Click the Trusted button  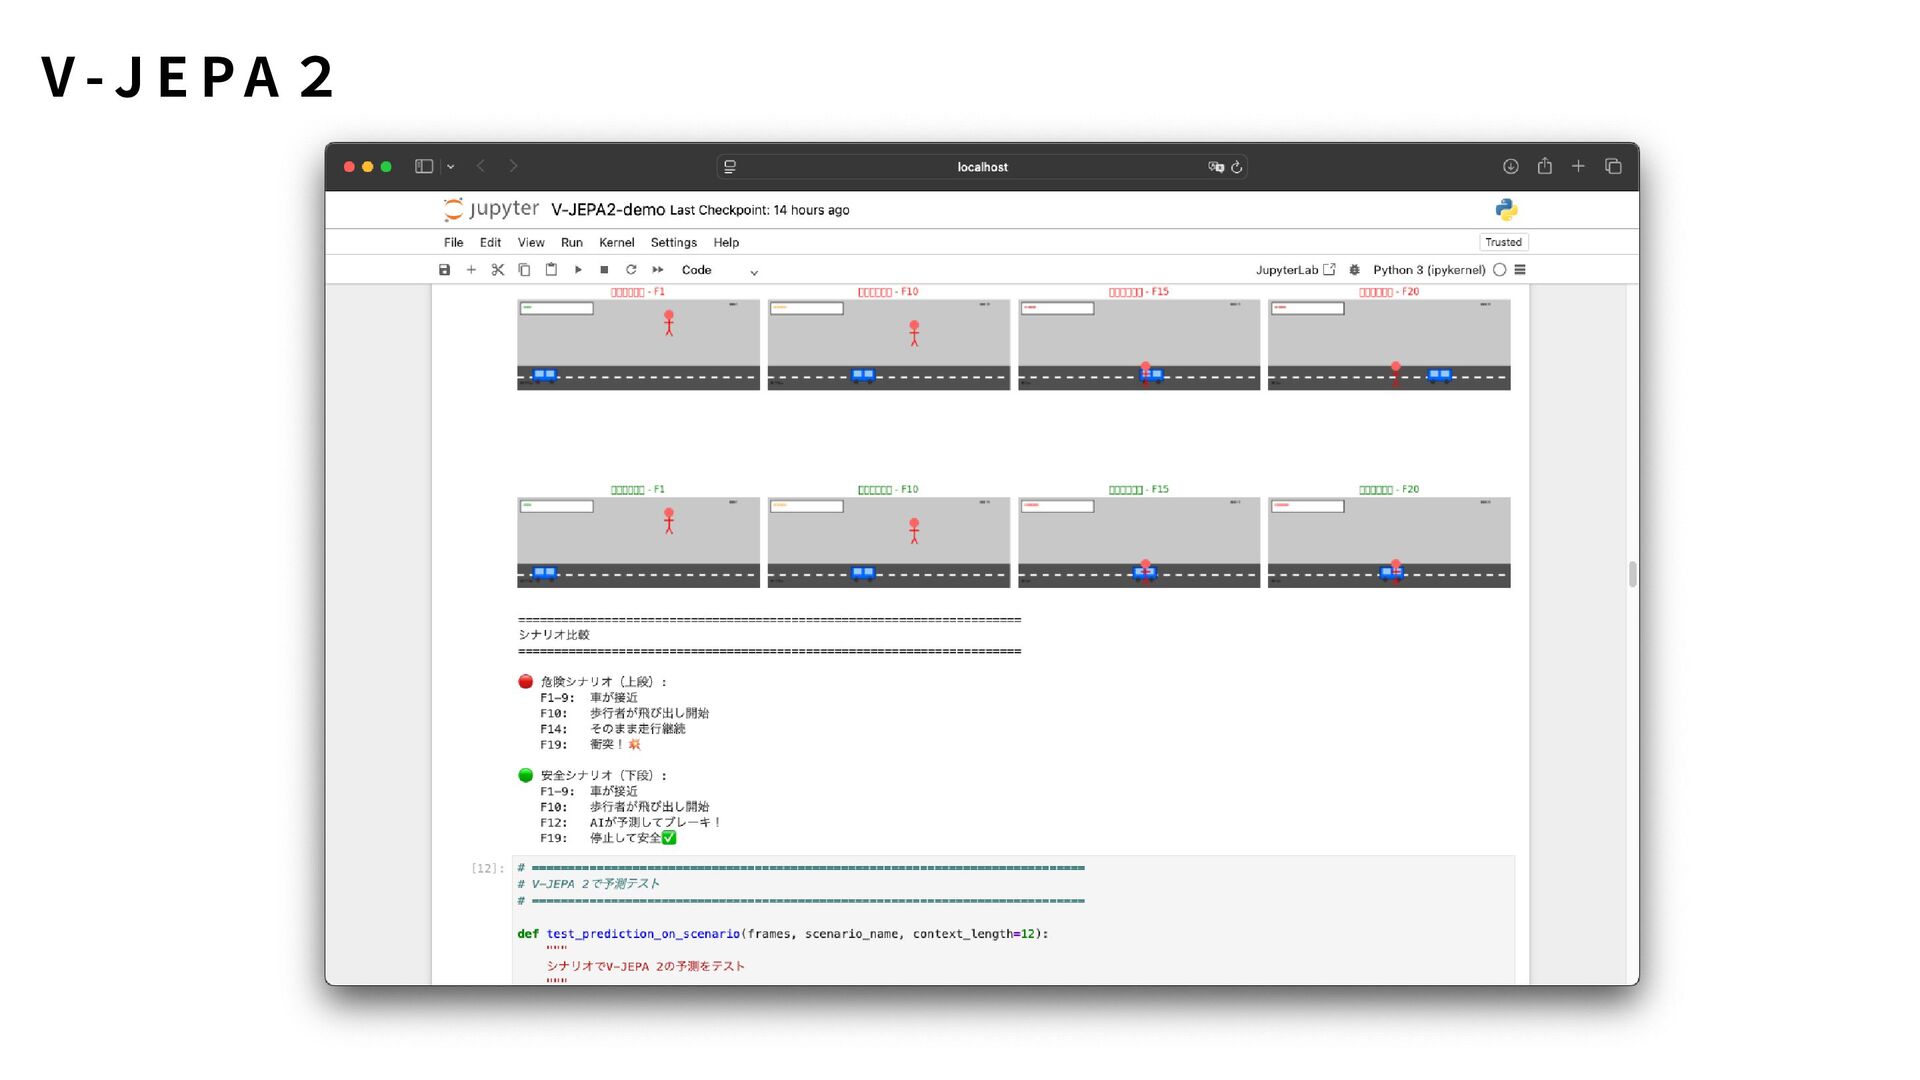point(1503,242)
